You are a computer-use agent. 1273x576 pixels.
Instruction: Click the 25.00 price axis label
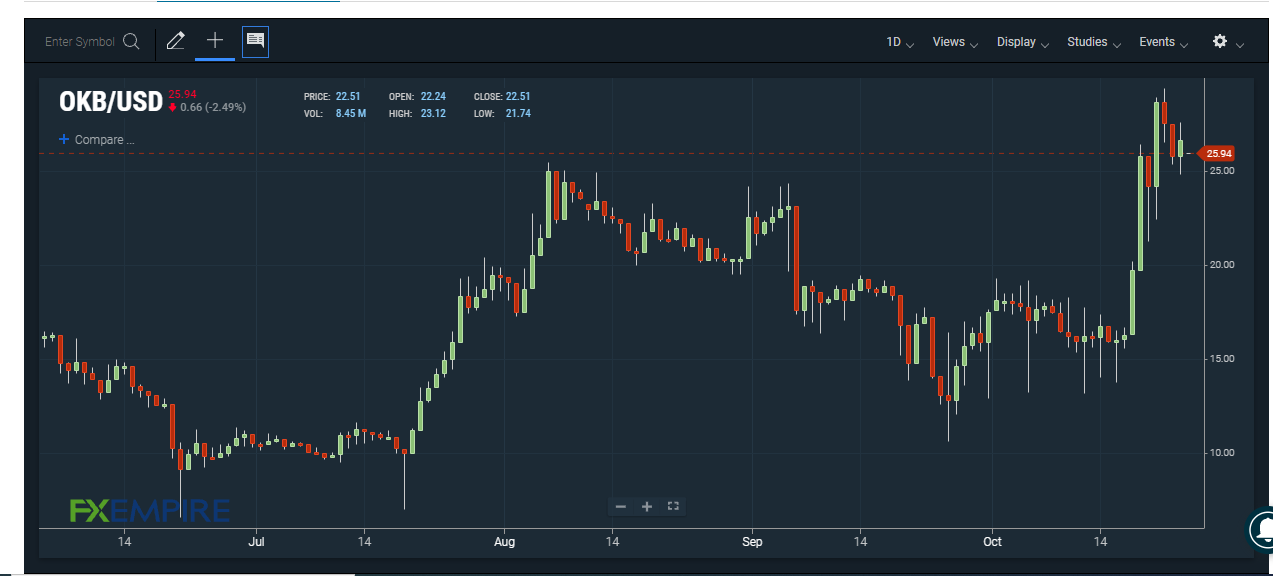(1222, 170)
